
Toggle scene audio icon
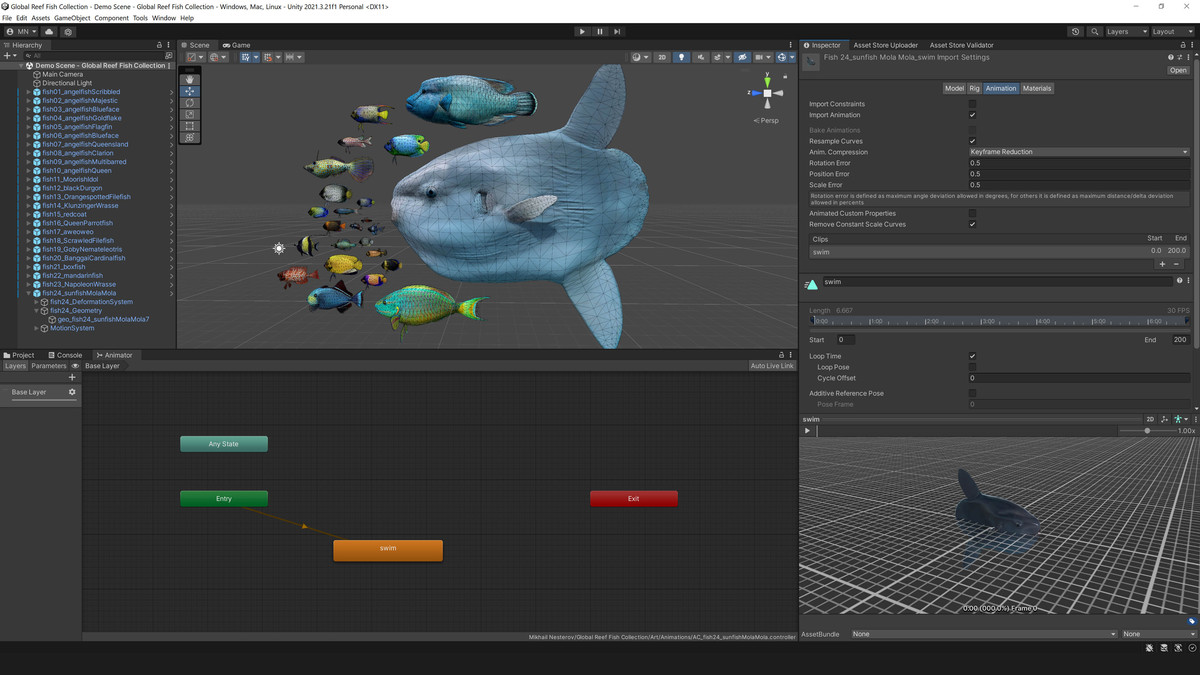(703, 57)
